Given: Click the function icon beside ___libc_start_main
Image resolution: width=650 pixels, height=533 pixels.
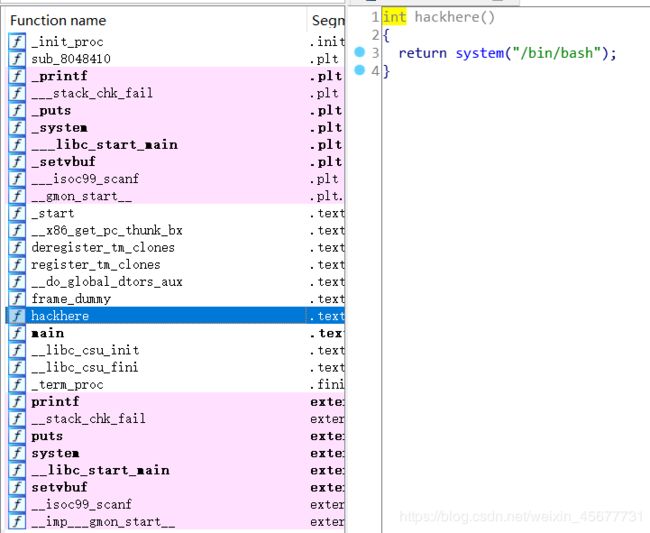Looking at the screenshot, I should coord(17,144).
